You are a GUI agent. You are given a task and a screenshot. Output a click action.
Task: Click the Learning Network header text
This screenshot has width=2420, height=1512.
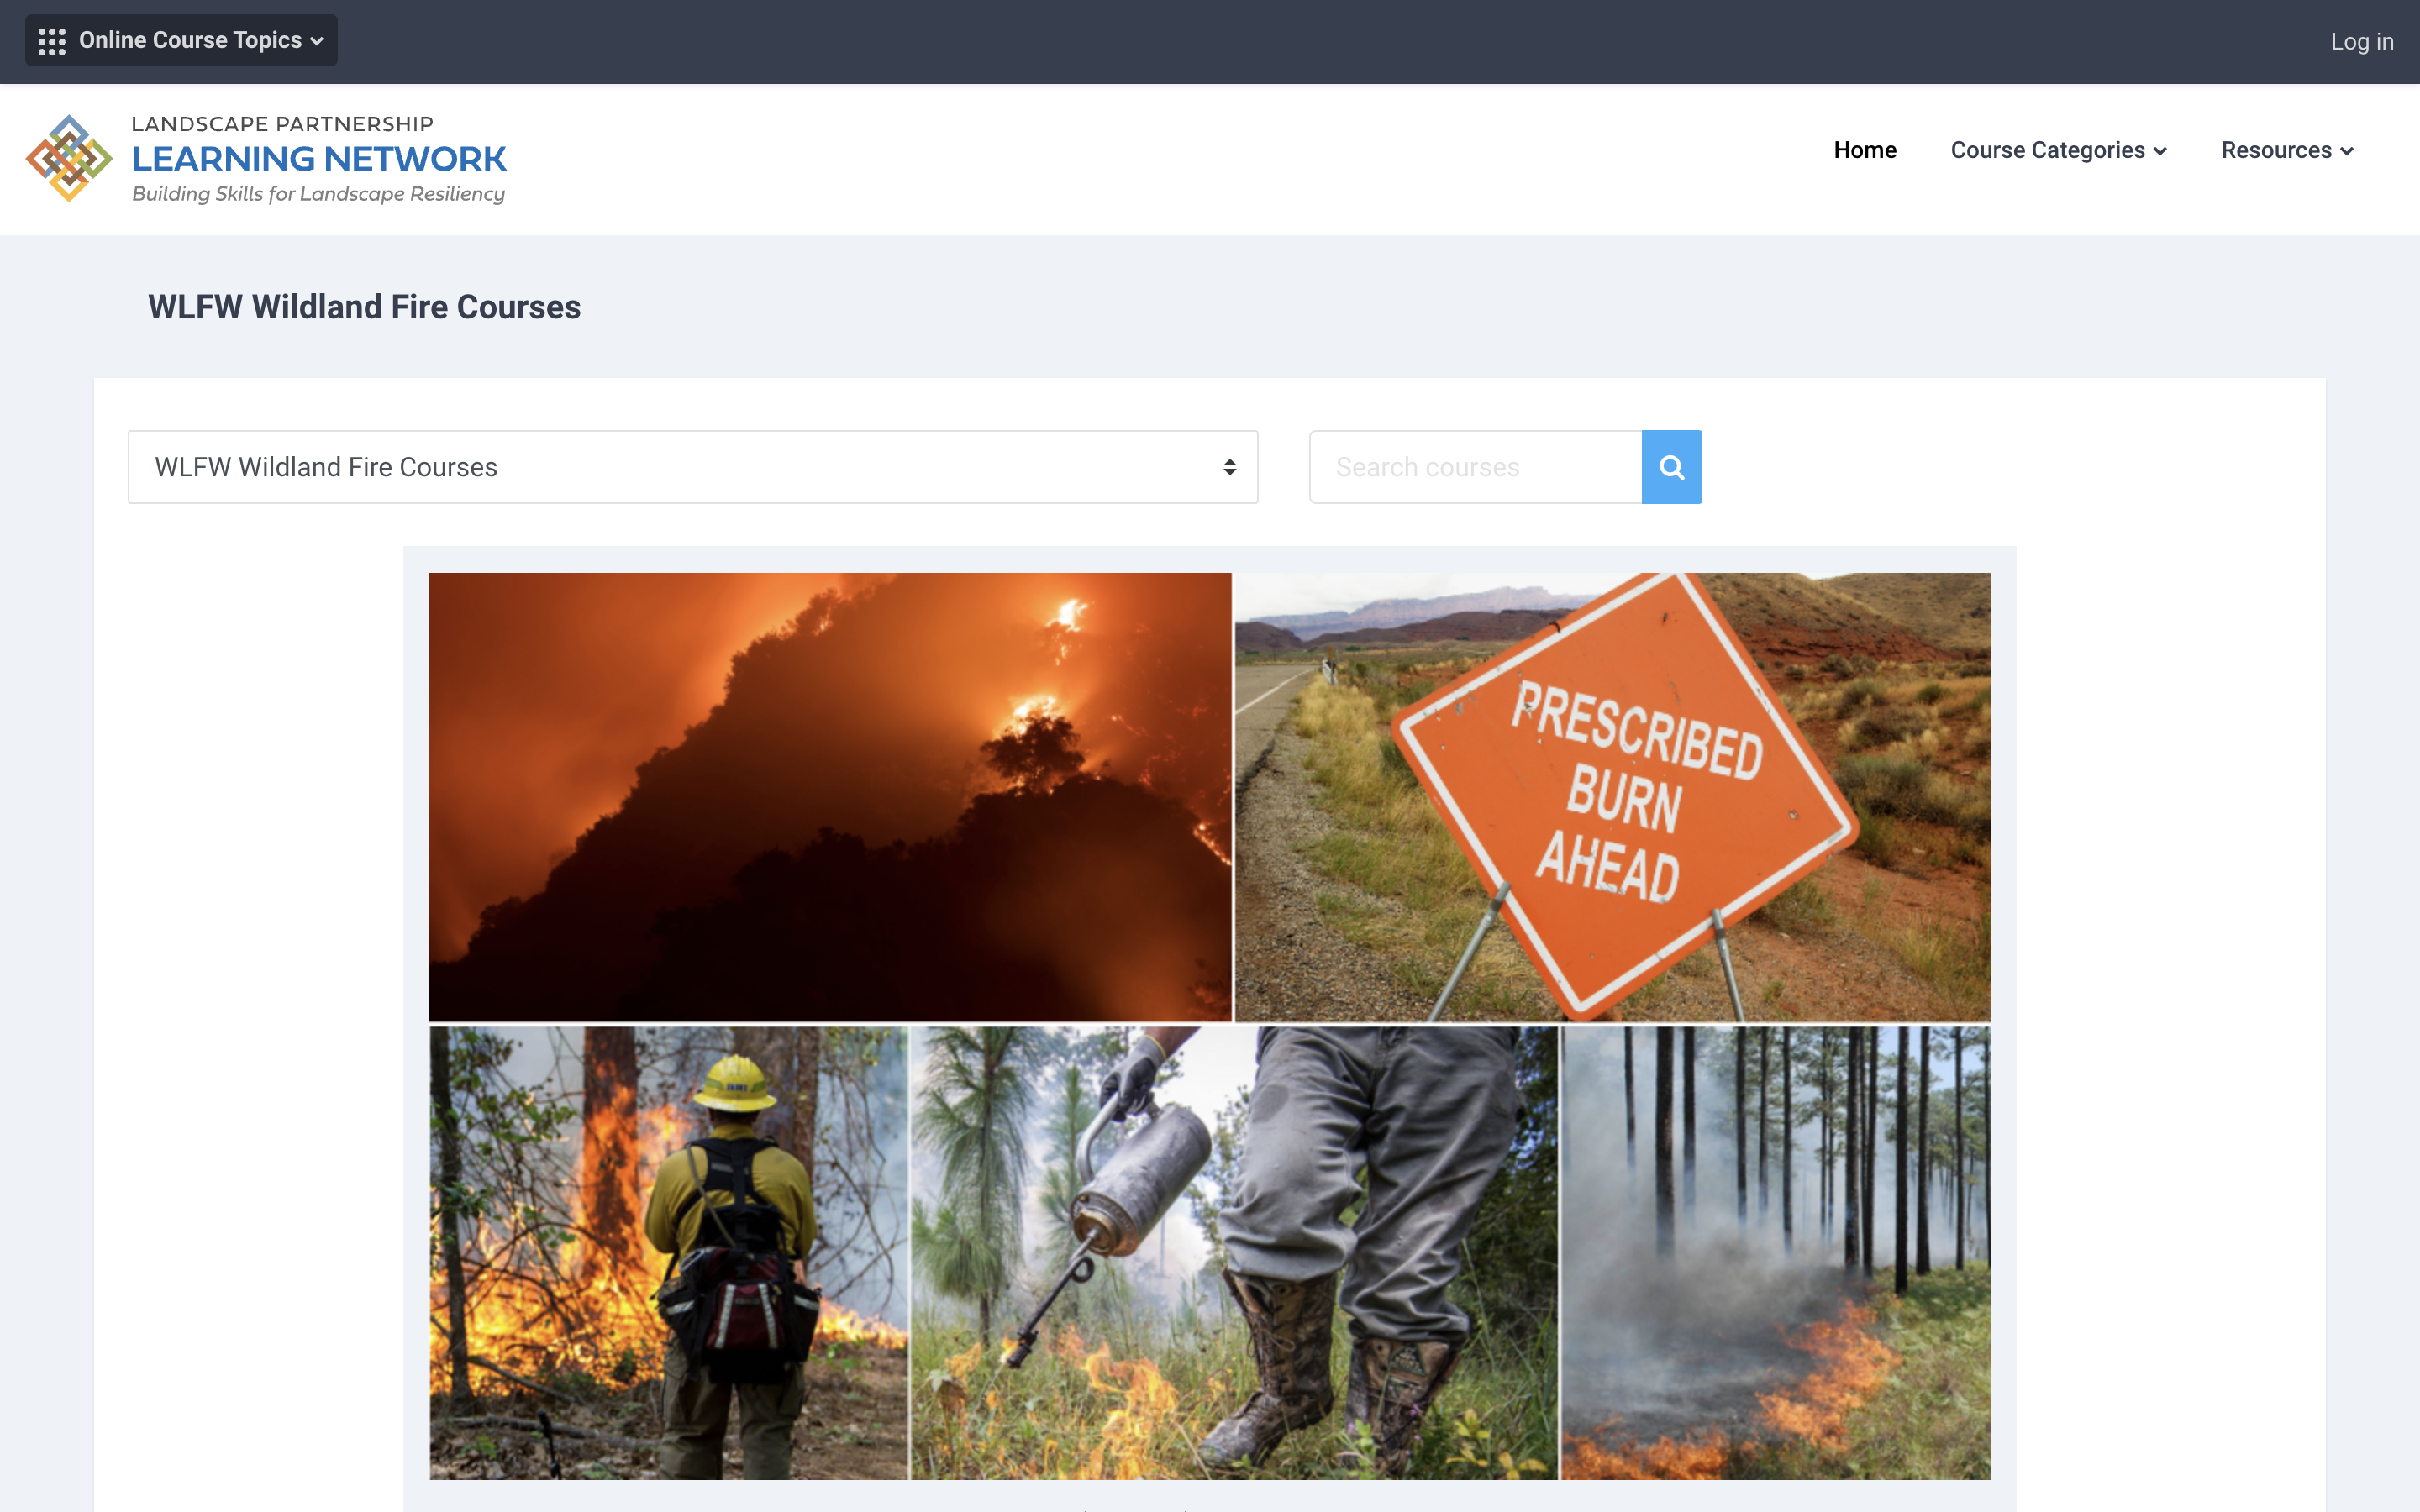(319, 157)
